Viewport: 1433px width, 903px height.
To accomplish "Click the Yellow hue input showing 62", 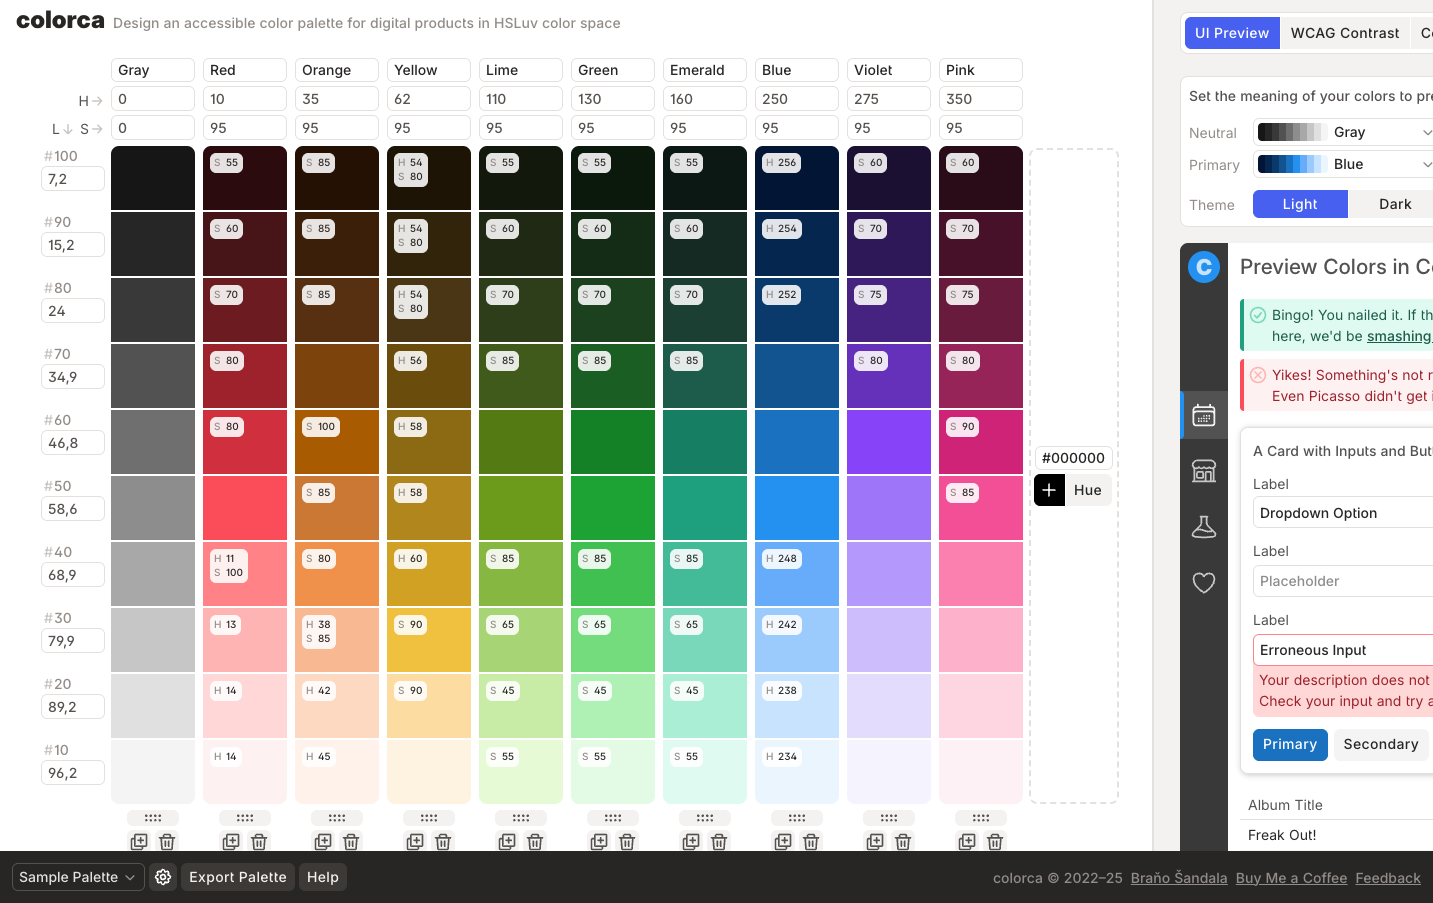I will click(428, 98).
